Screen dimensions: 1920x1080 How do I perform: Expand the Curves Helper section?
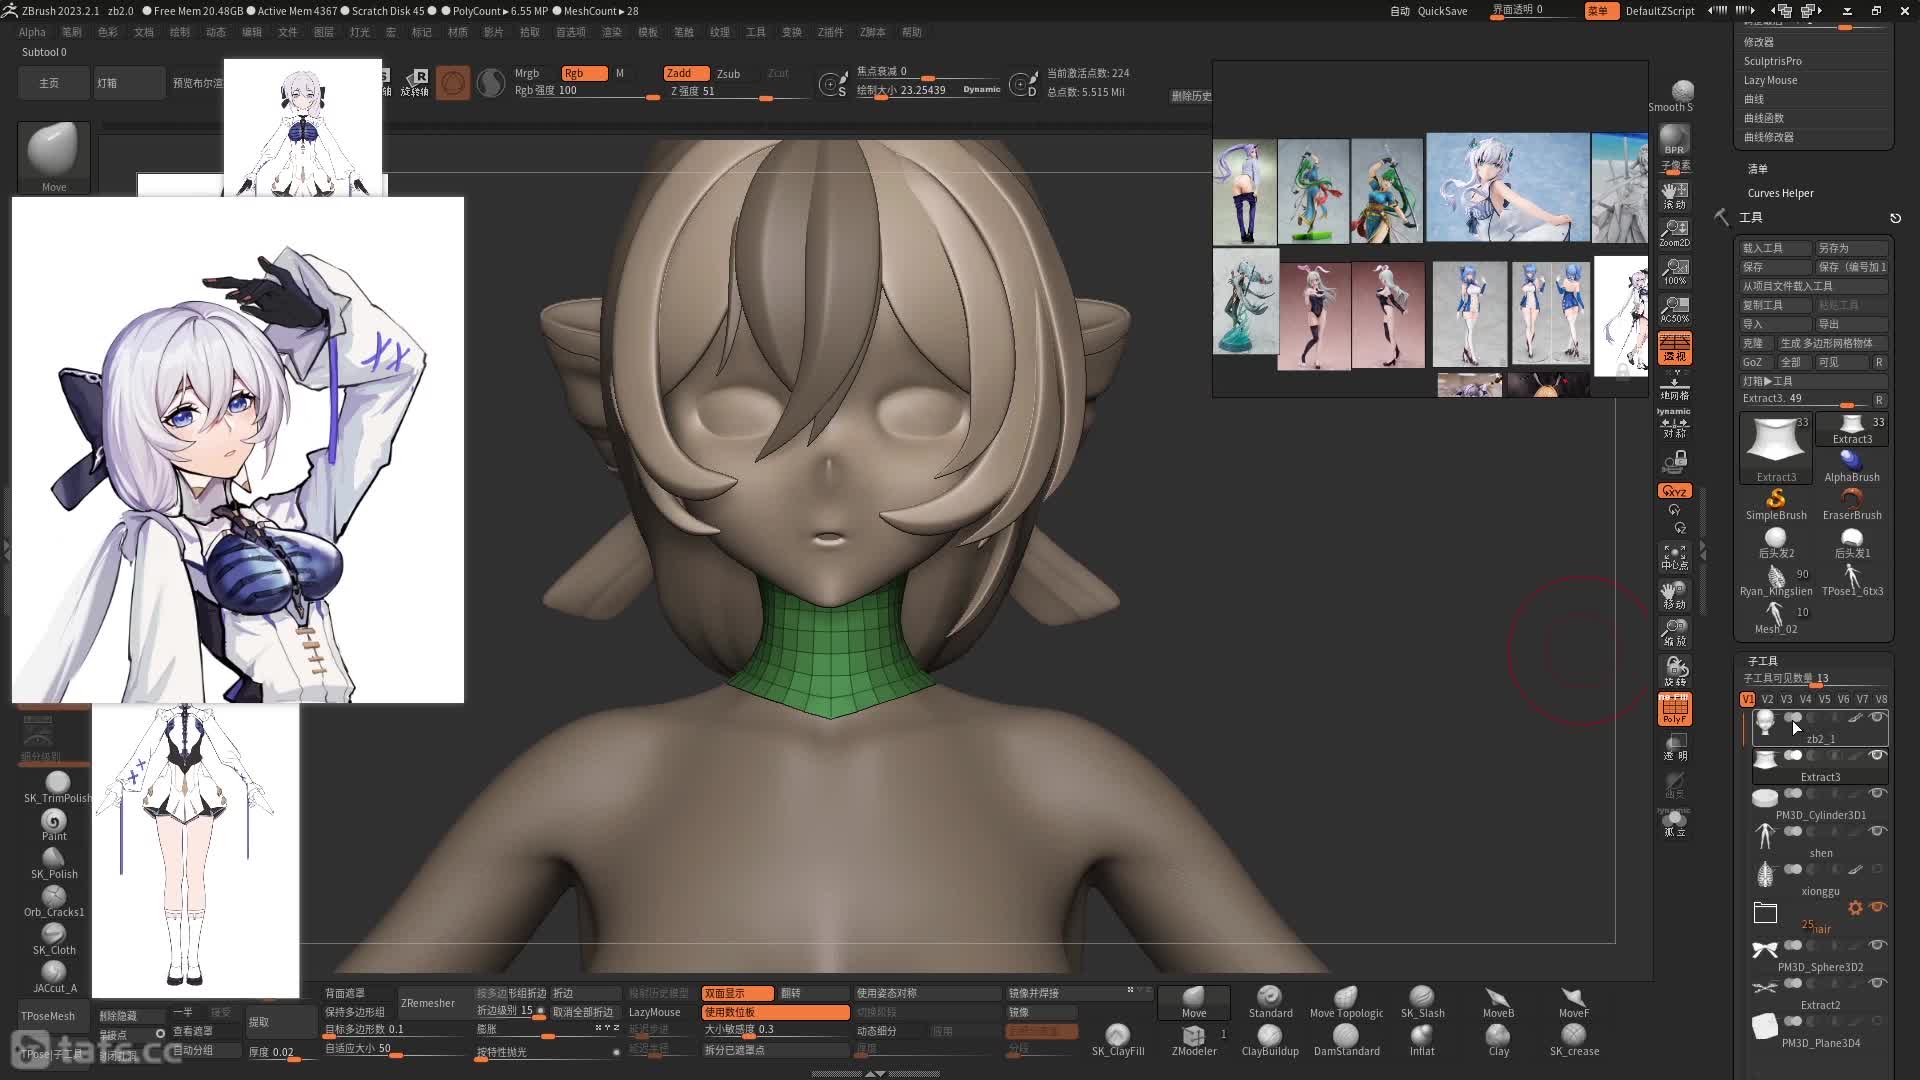(x=1780, y=193)
